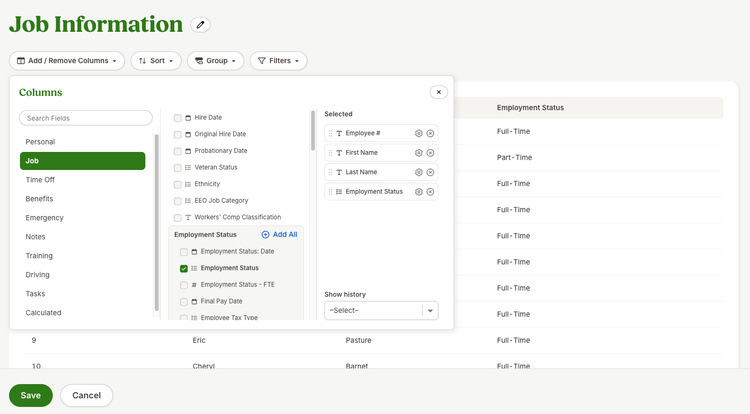Open settings gear for Last Name column
This screenshot has height=414, width=750.
pos(419,172)
